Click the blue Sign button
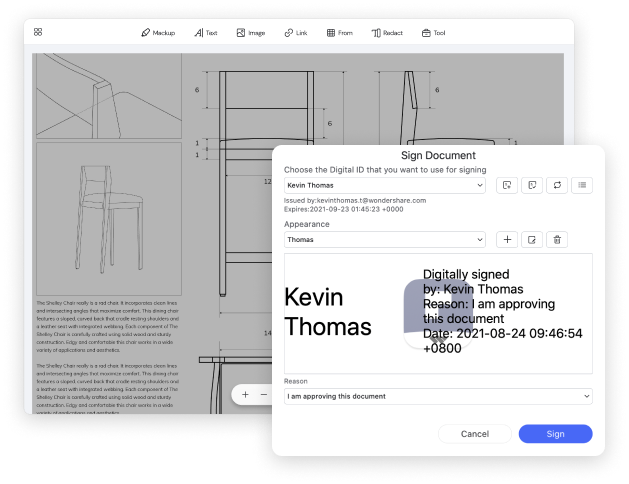Image resolution: width=629 pixels, height=484 pixels. coord(556,434)
